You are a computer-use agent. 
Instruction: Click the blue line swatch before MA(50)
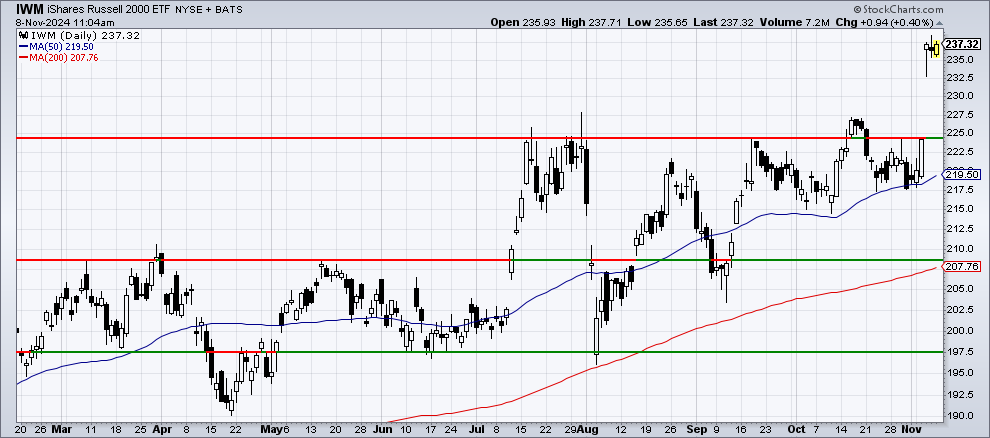coord(23,47)
